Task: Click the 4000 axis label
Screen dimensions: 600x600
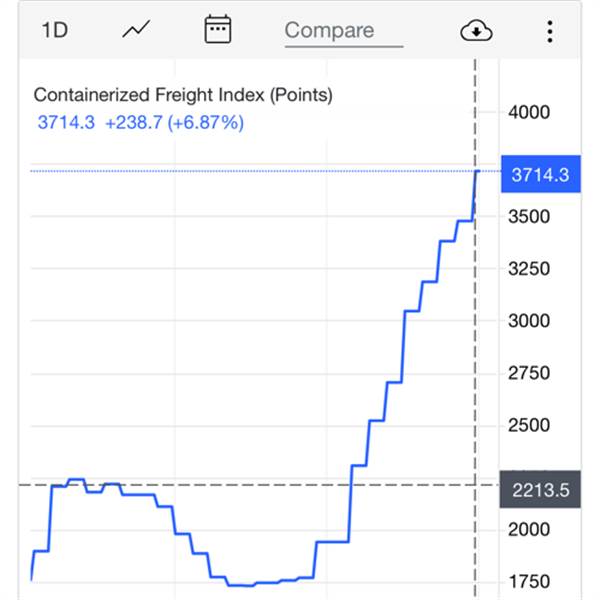Action: (x=529, y=112)
